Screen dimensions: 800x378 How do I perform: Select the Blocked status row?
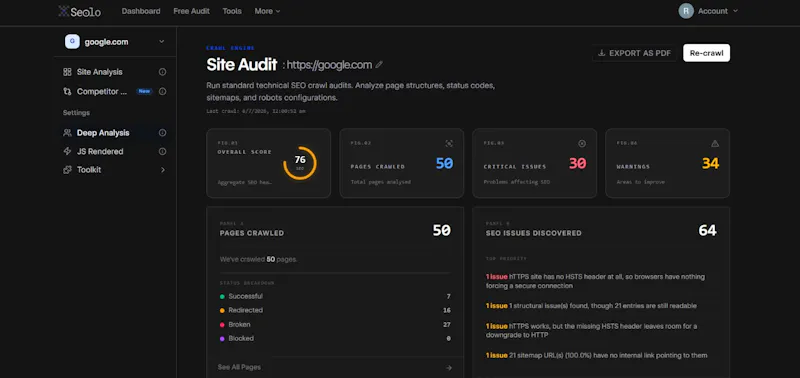(335, 338)
